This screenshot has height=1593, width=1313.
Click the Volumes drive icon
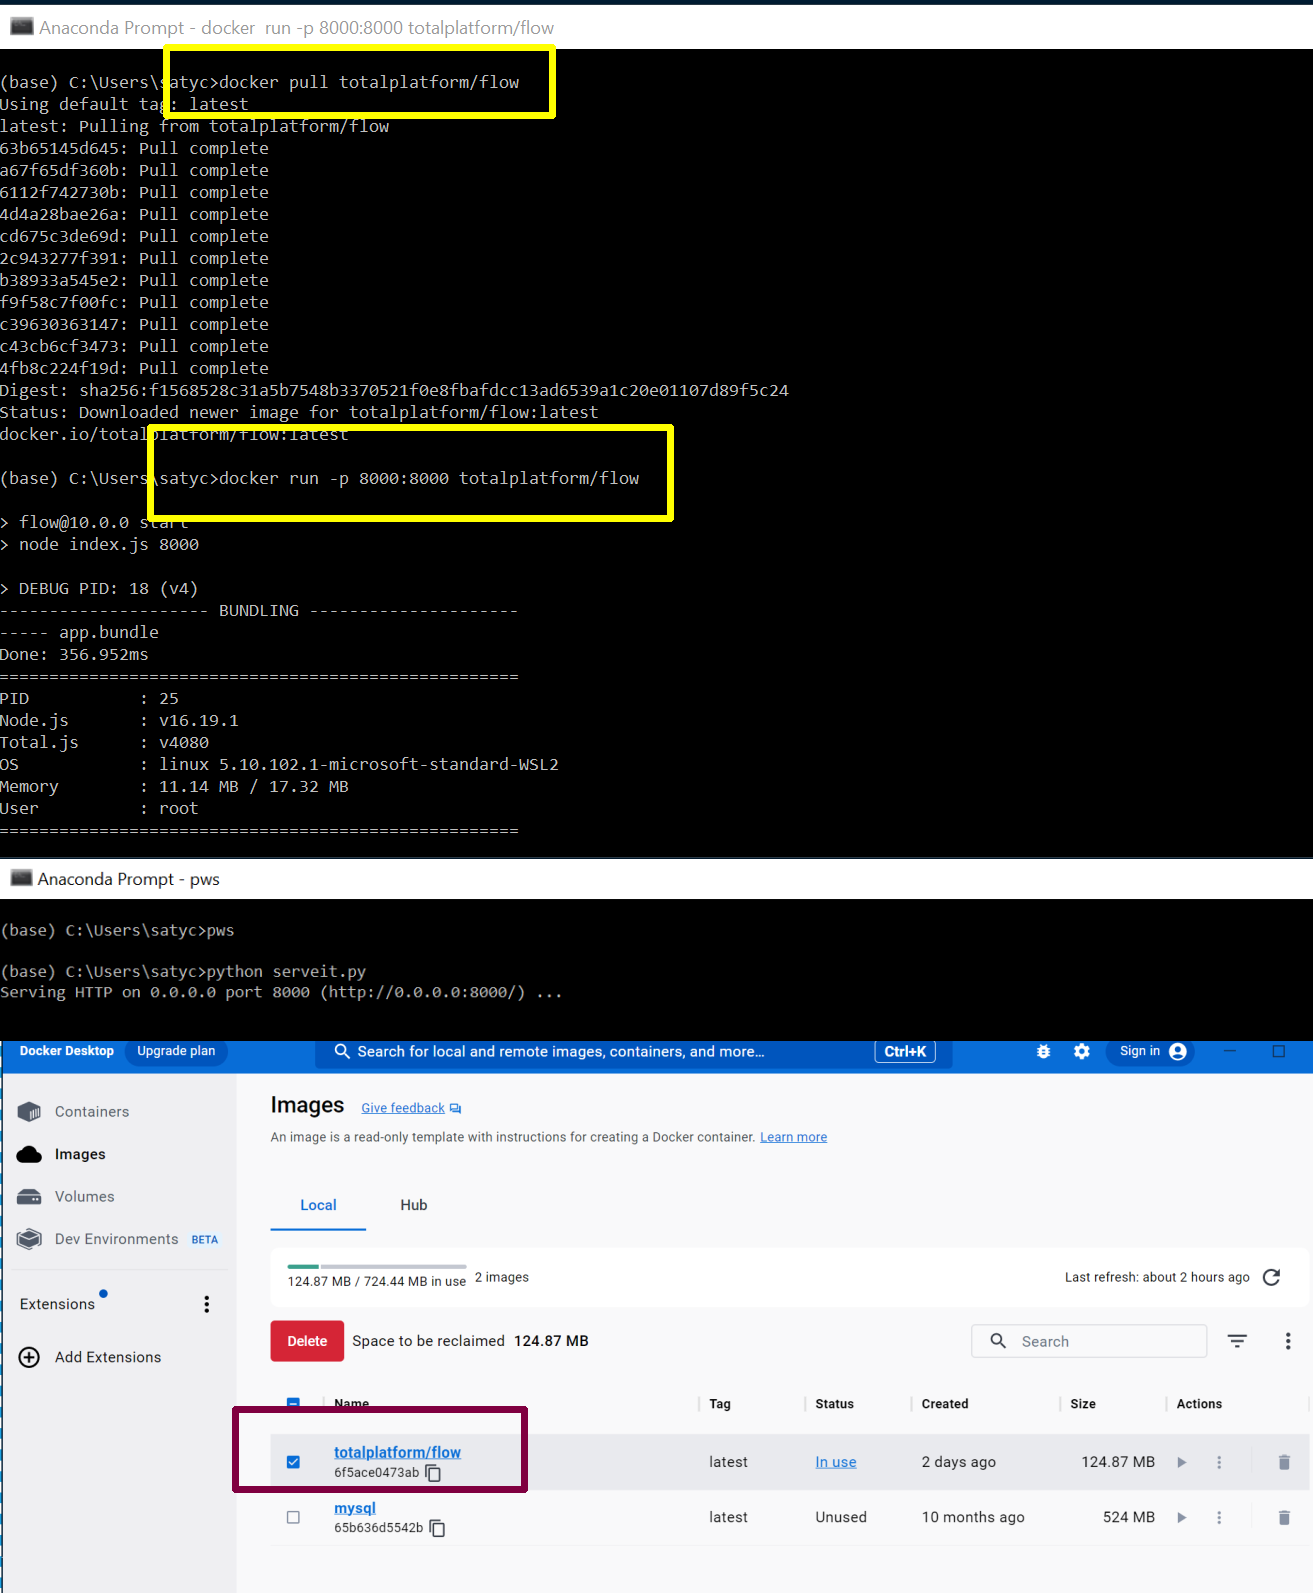click(x=29, y=1197)
